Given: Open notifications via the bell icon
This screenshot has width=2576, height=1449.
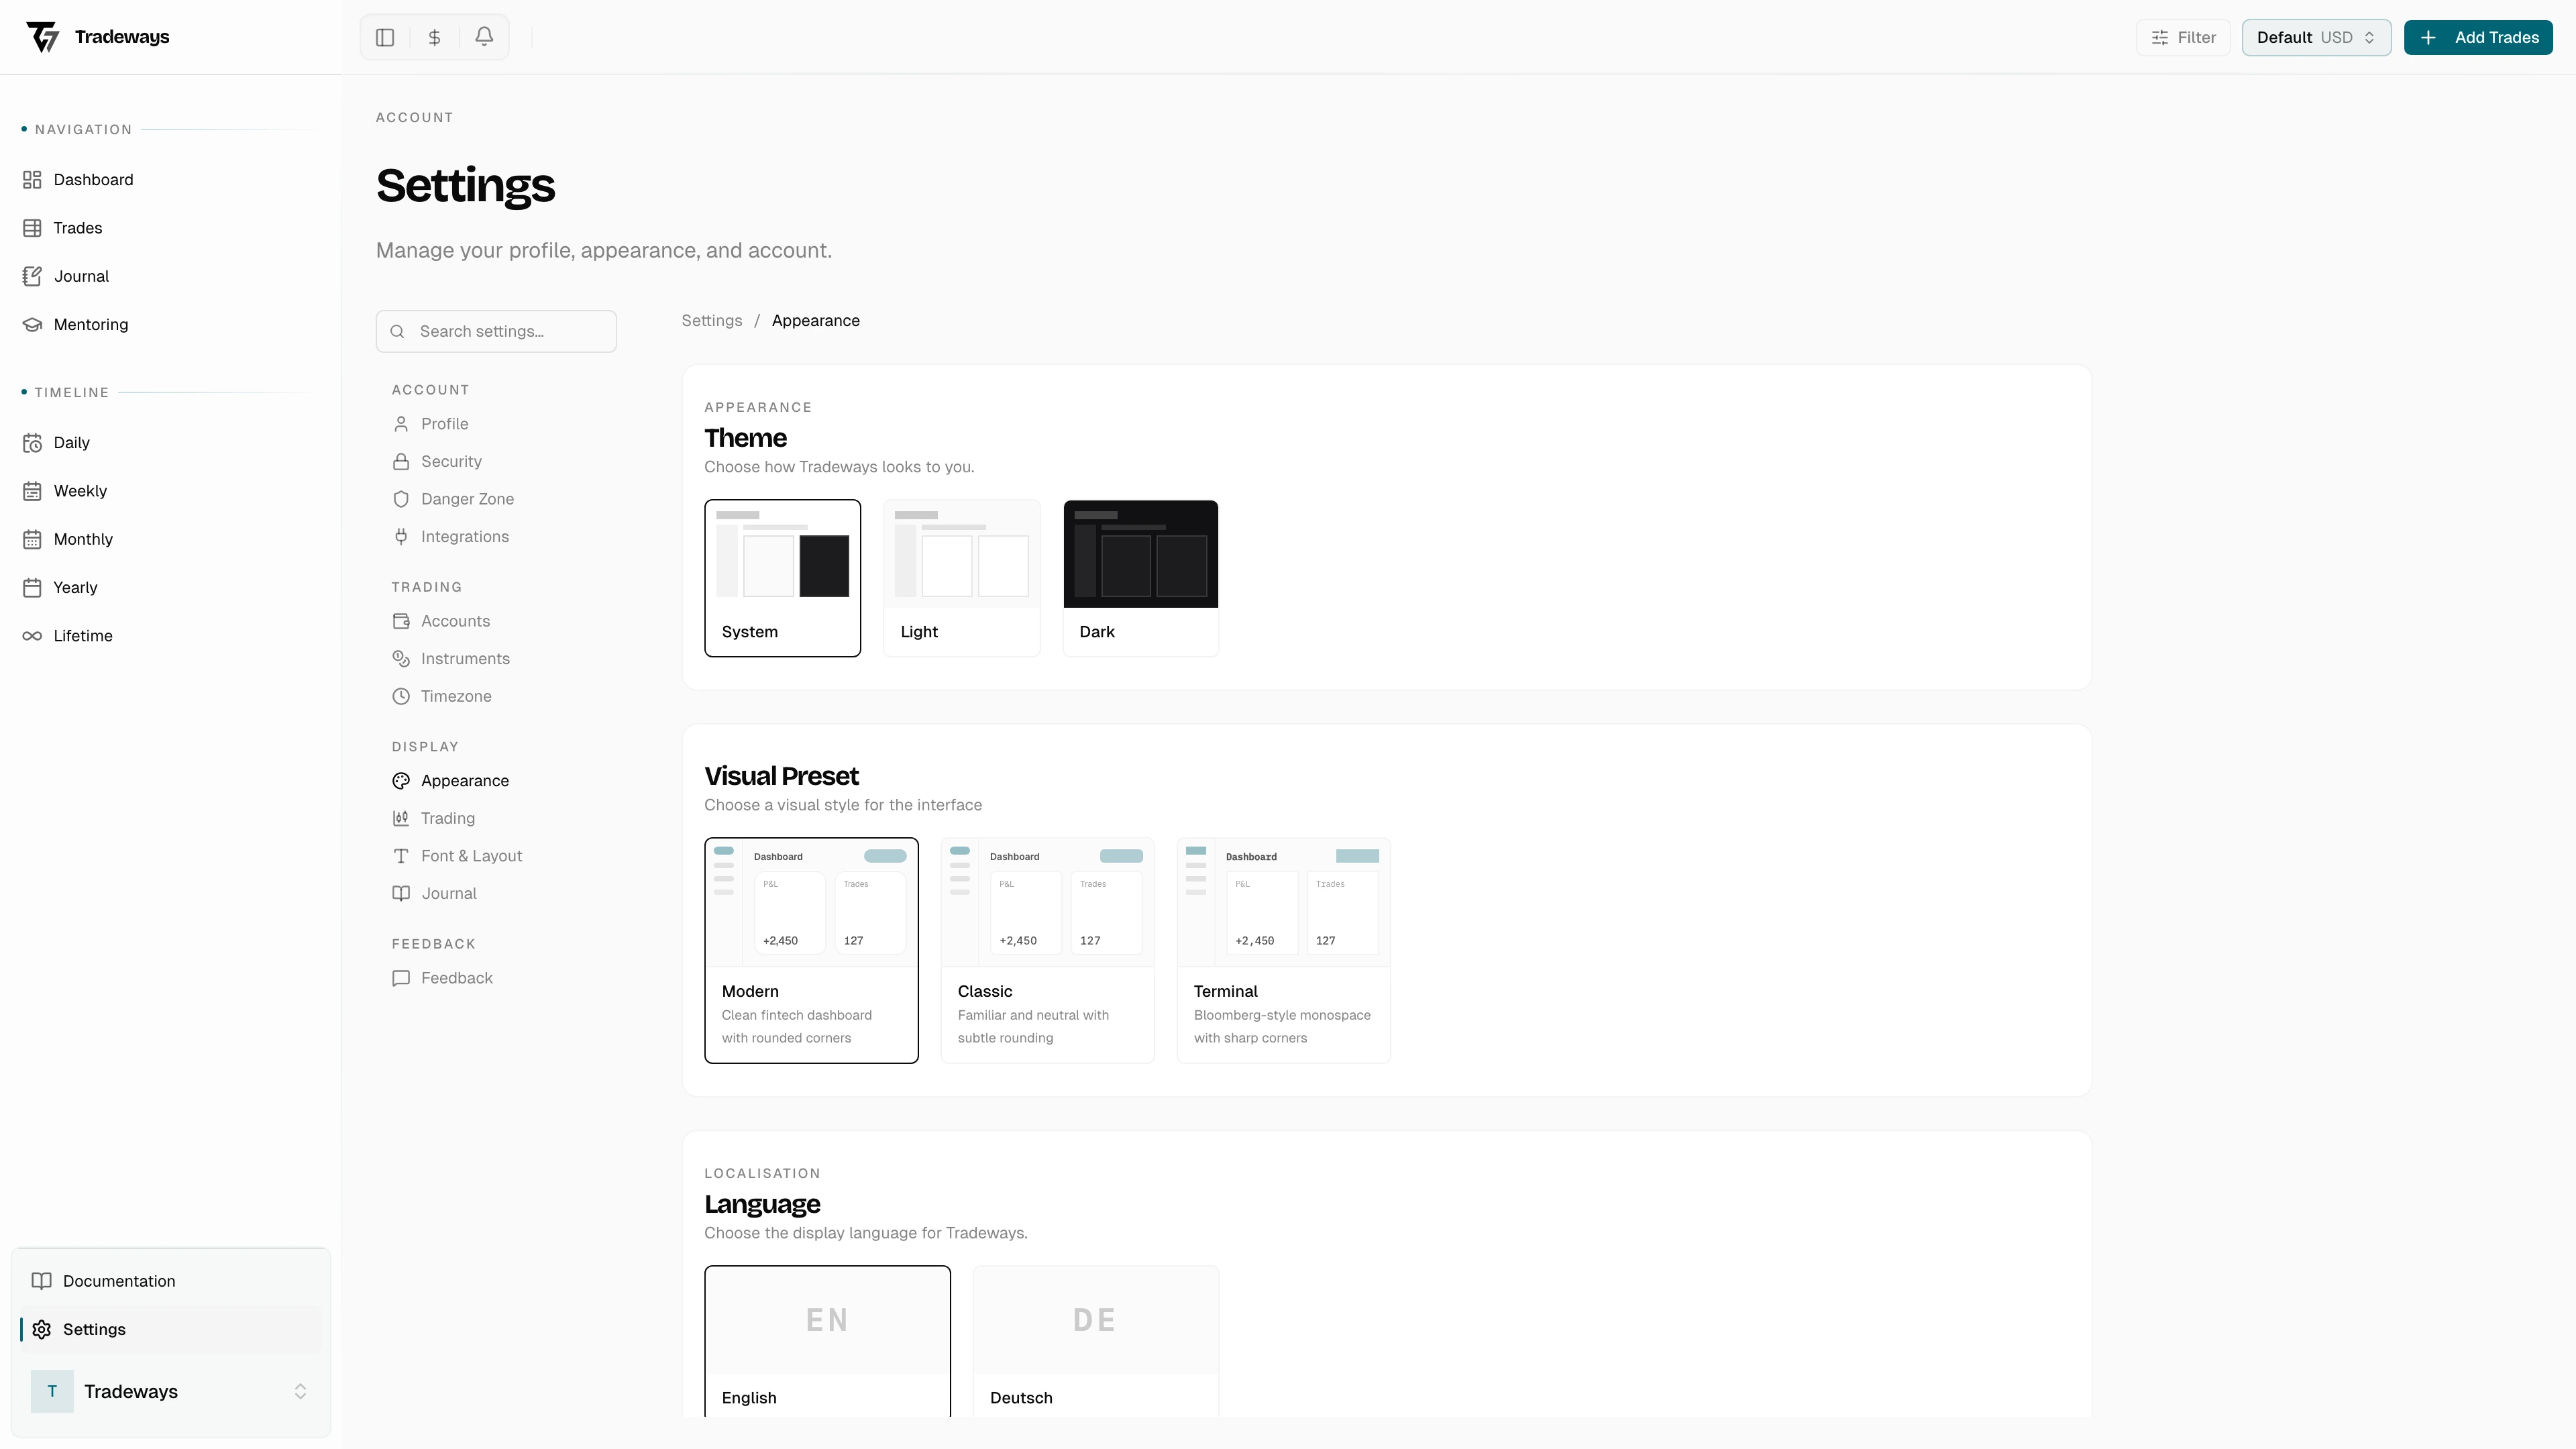Looking at the screenshot, I should 484,37.
